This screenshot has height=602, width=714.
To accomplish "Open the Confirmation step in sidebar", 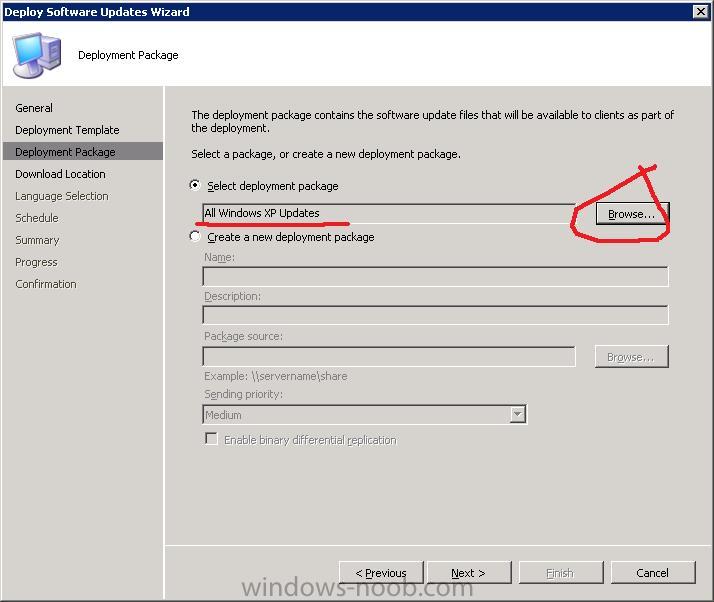I will tap(46, 284).
